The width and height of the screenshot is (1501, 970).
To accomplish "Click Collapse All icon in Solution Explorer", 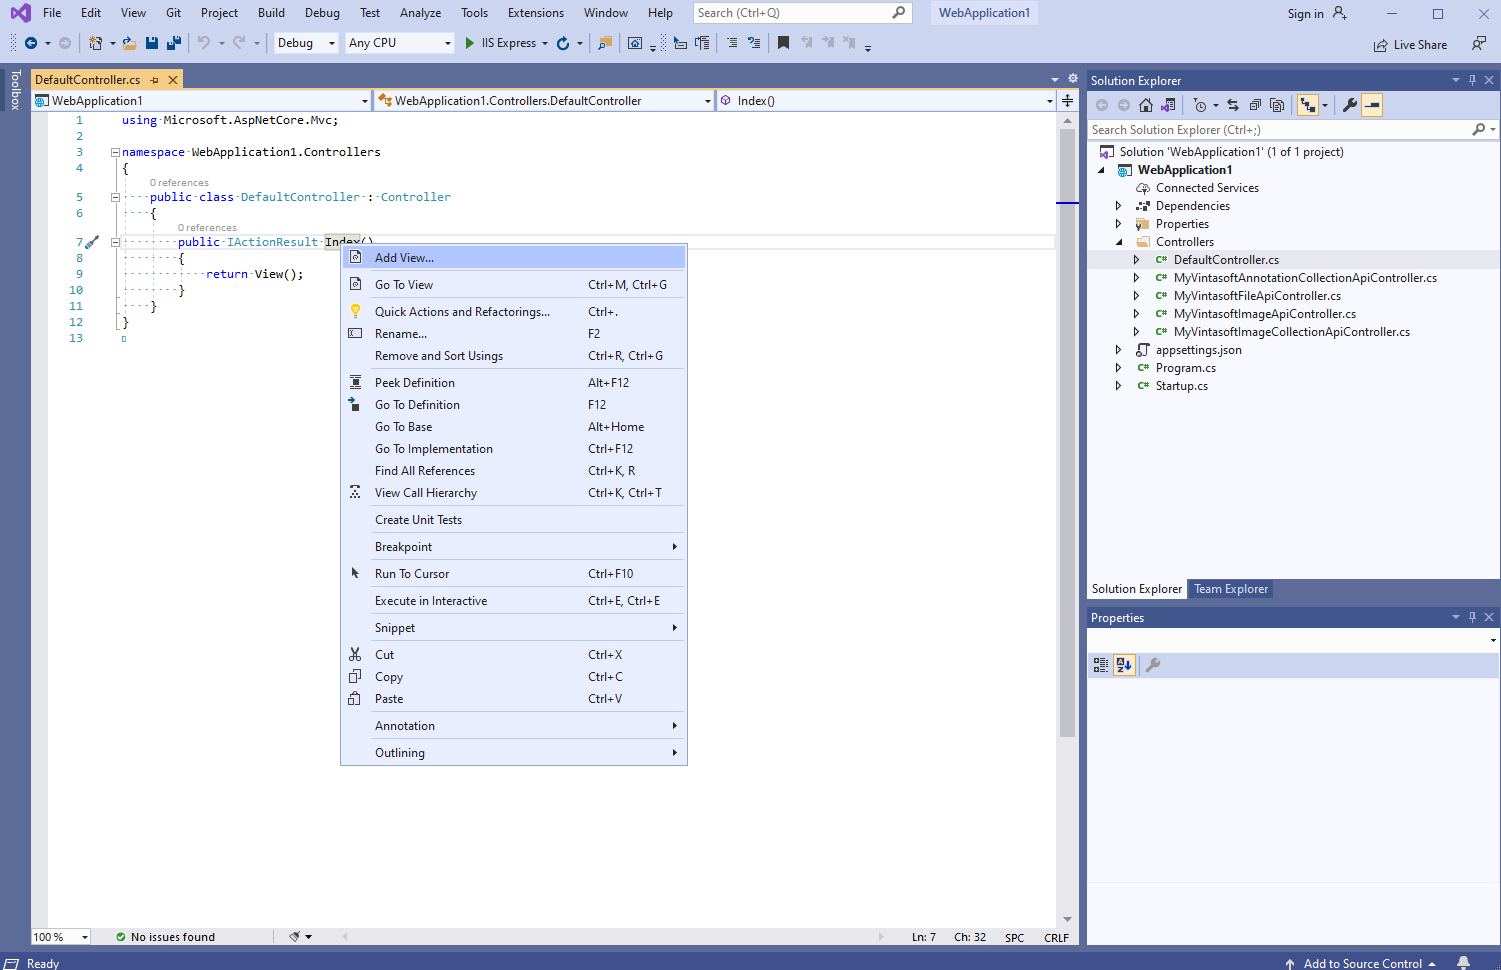I will (x=1255, y=105).
